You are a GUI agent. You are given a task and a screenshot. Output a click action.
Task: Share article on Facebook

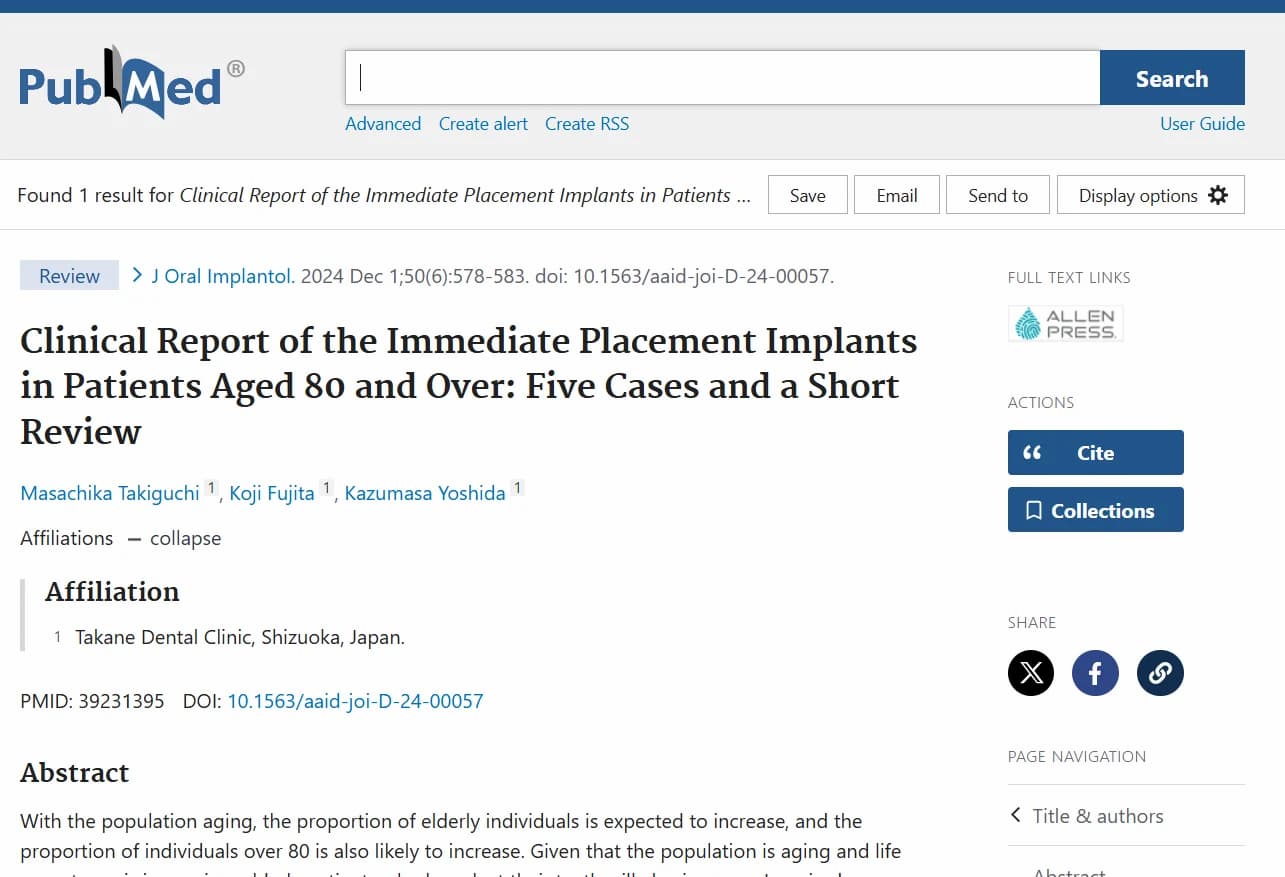click(1095, 673)
